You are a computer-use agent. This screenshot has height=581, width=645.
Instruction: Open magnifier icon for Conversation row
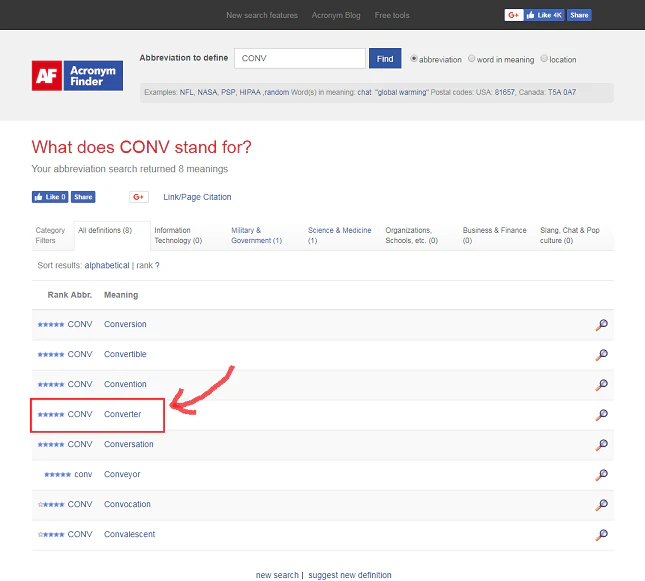coord(601,445)
